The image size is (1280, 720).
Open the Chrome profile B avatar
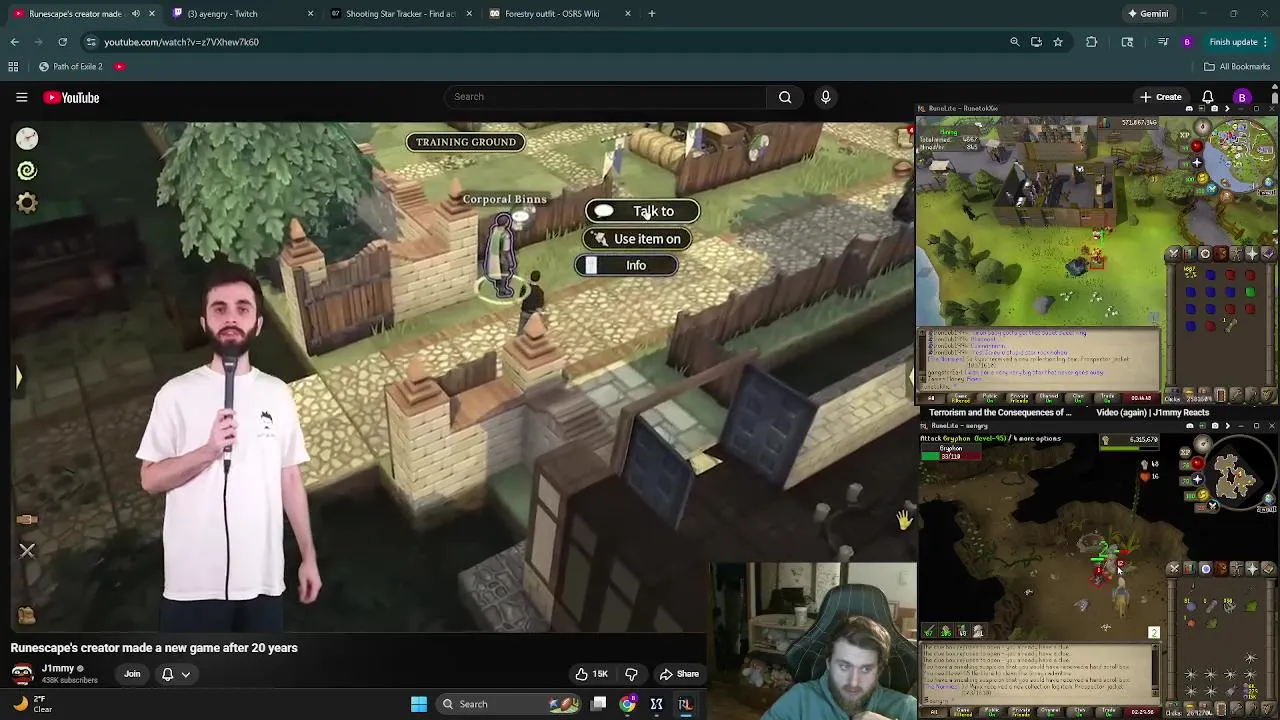pyautogui.click(x=1187, y=42)
